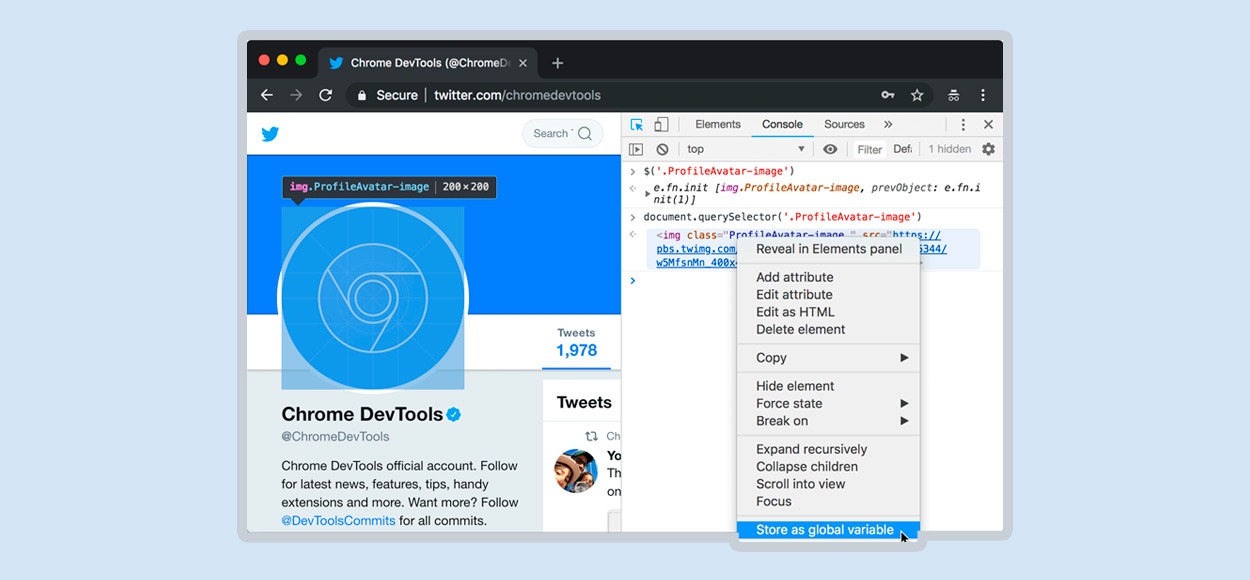Image resolution: width=1250 pixels, height=580 pixels.
Task: Click the console prompt input line
Action: point(812,281)
